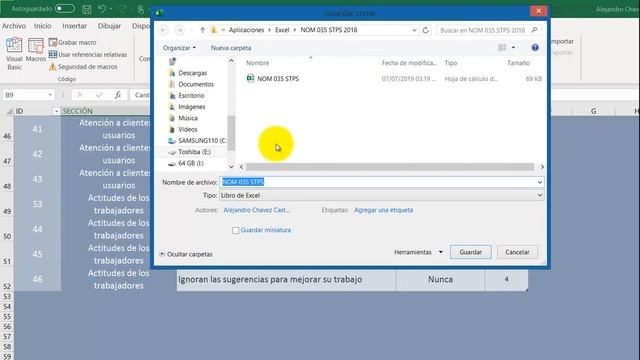Screen dimensions: 640x360
Task: Toggle the Autoguardado switch
Action: click(64, 9)
